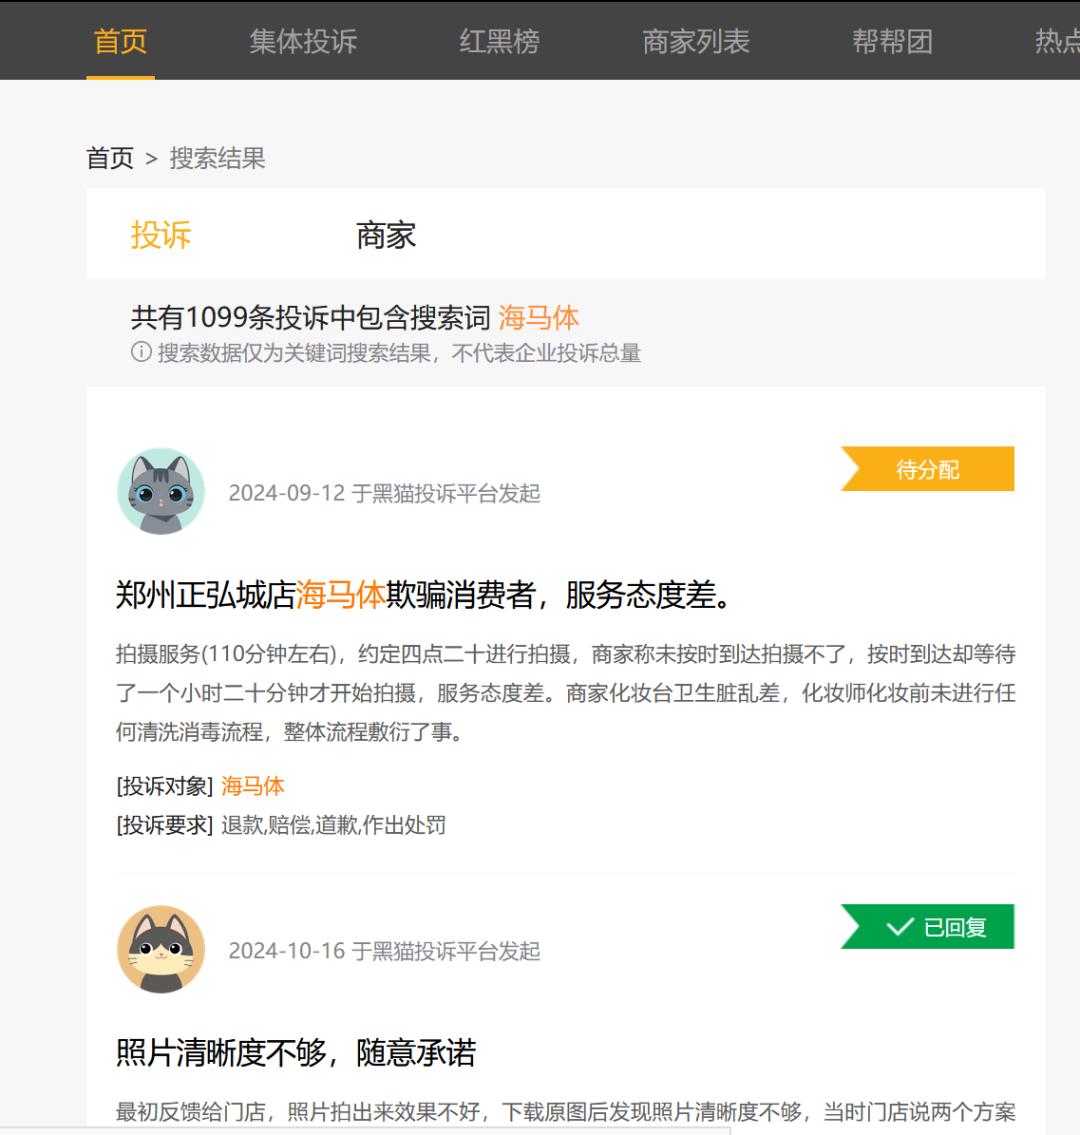Click the date text 2024-10-16 于黑猫投诉平台发起

click(384, 950)
